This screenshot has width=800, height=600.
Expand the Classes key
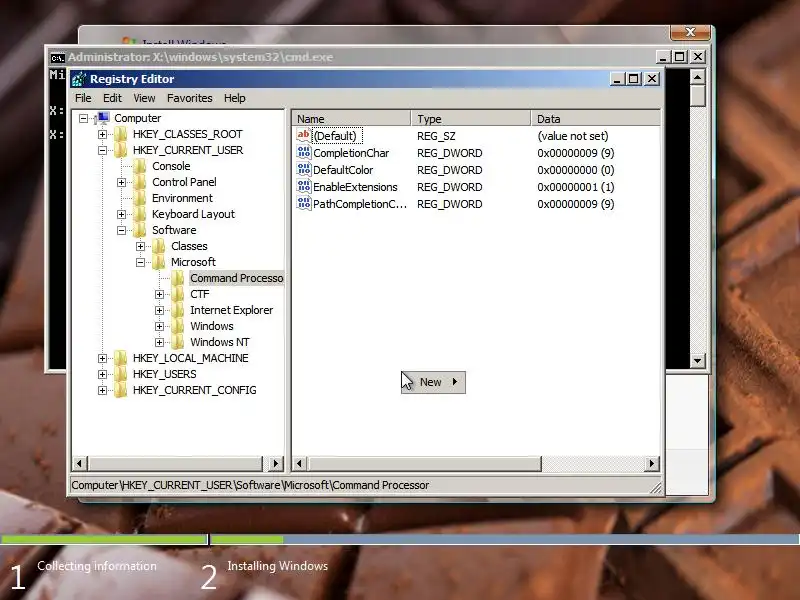pos(140,246)
